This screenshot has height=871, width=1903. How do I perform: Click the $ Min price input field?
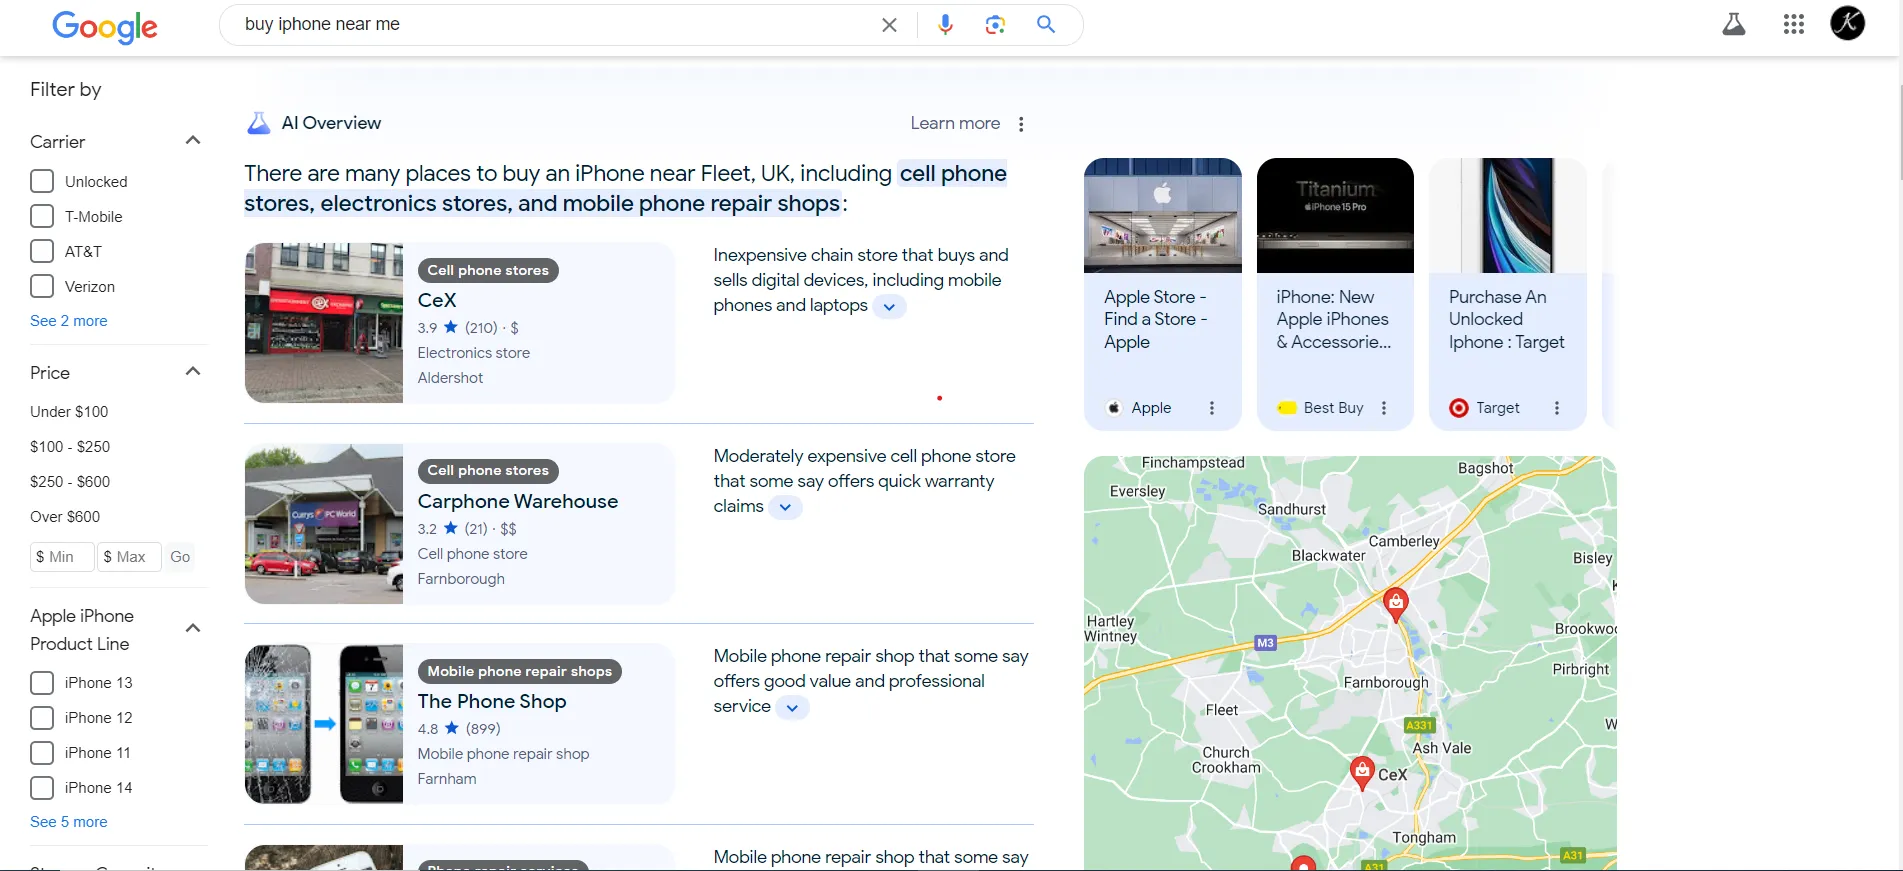[x=62, y=557]
